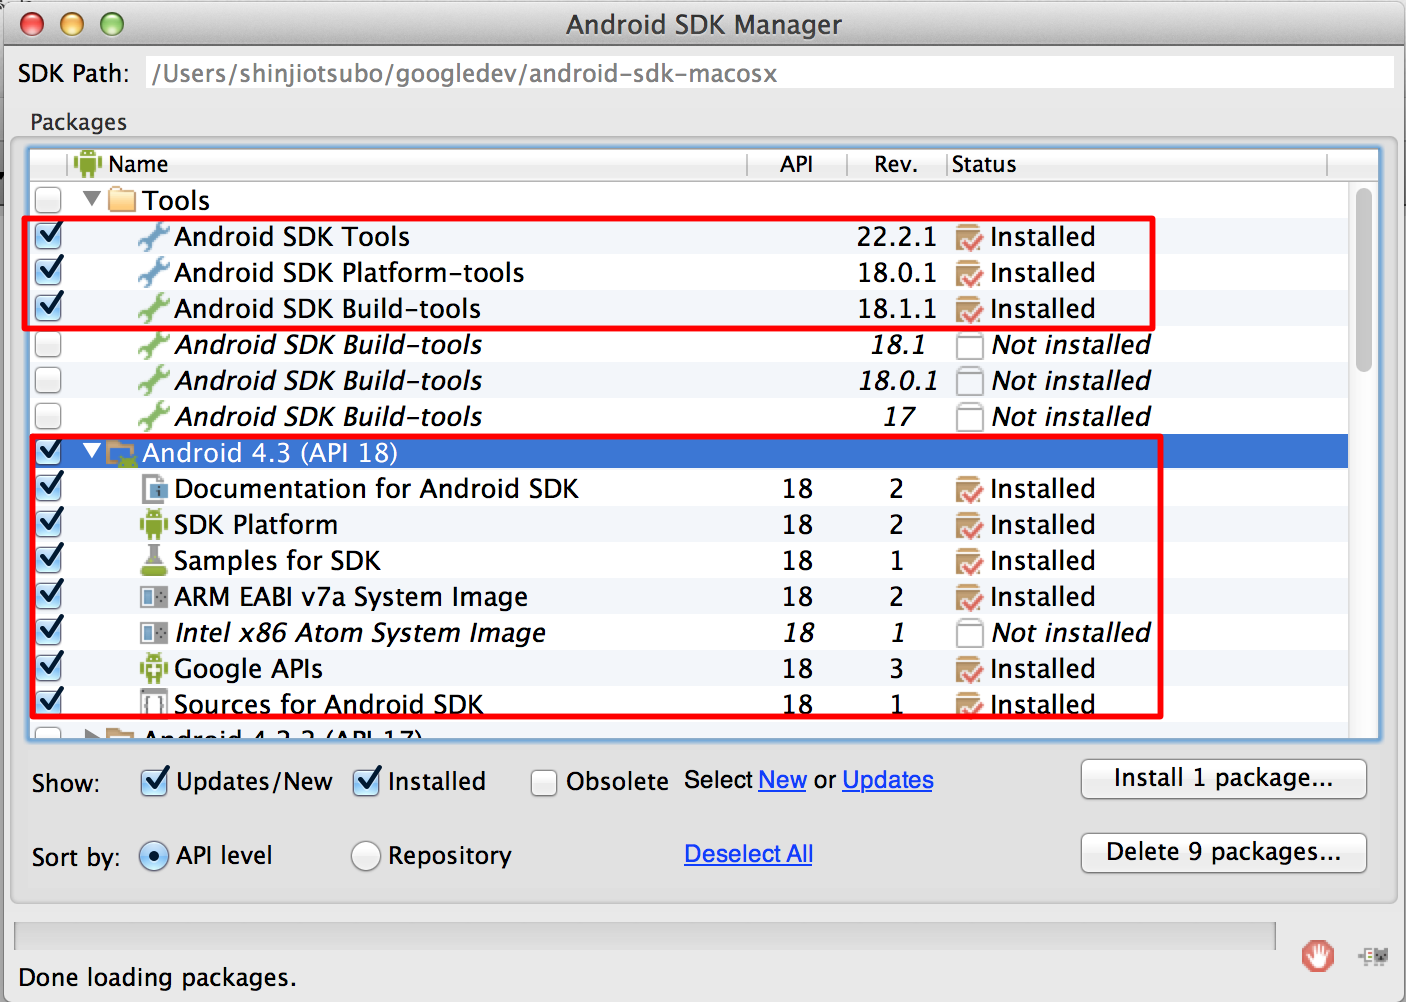The height and width of the screenshot is (1002, 1406).
Task: Click the Installed status icon for Build-tools 18.1.1
Action: pos(969,309)
